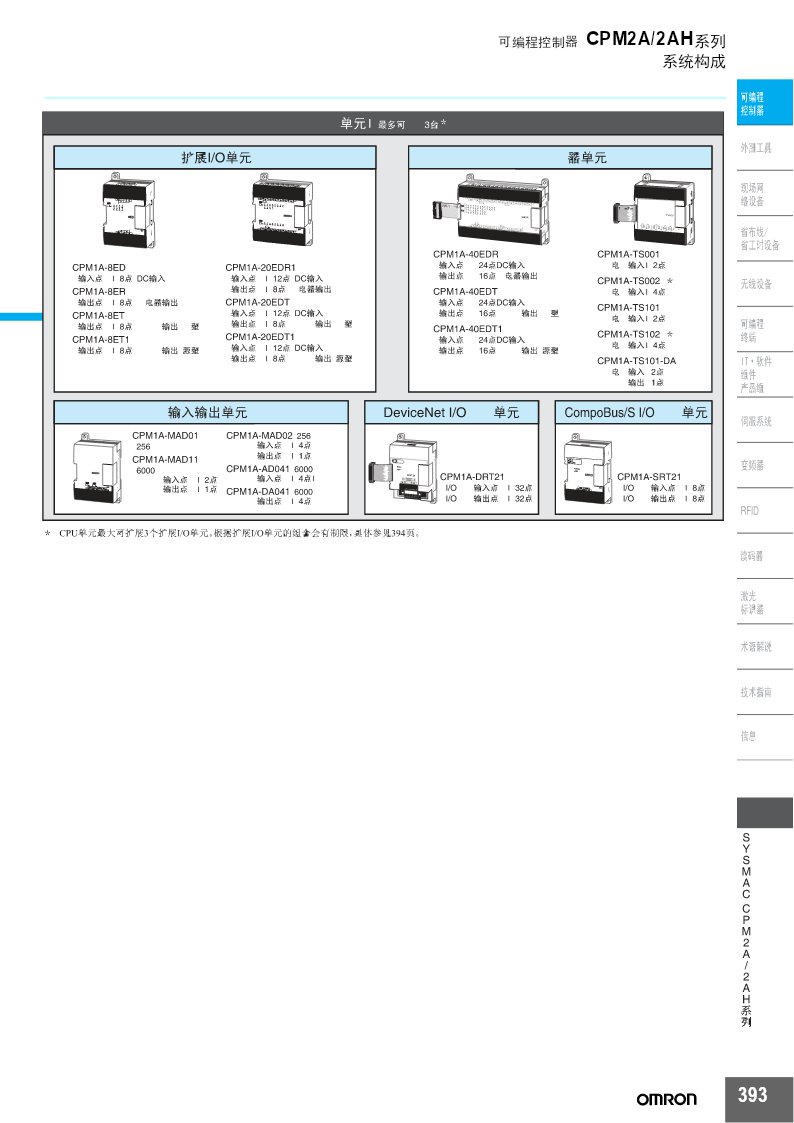Click the CPM1A-AD041 model label
The image size is (794, 1123).
[258, 468]
